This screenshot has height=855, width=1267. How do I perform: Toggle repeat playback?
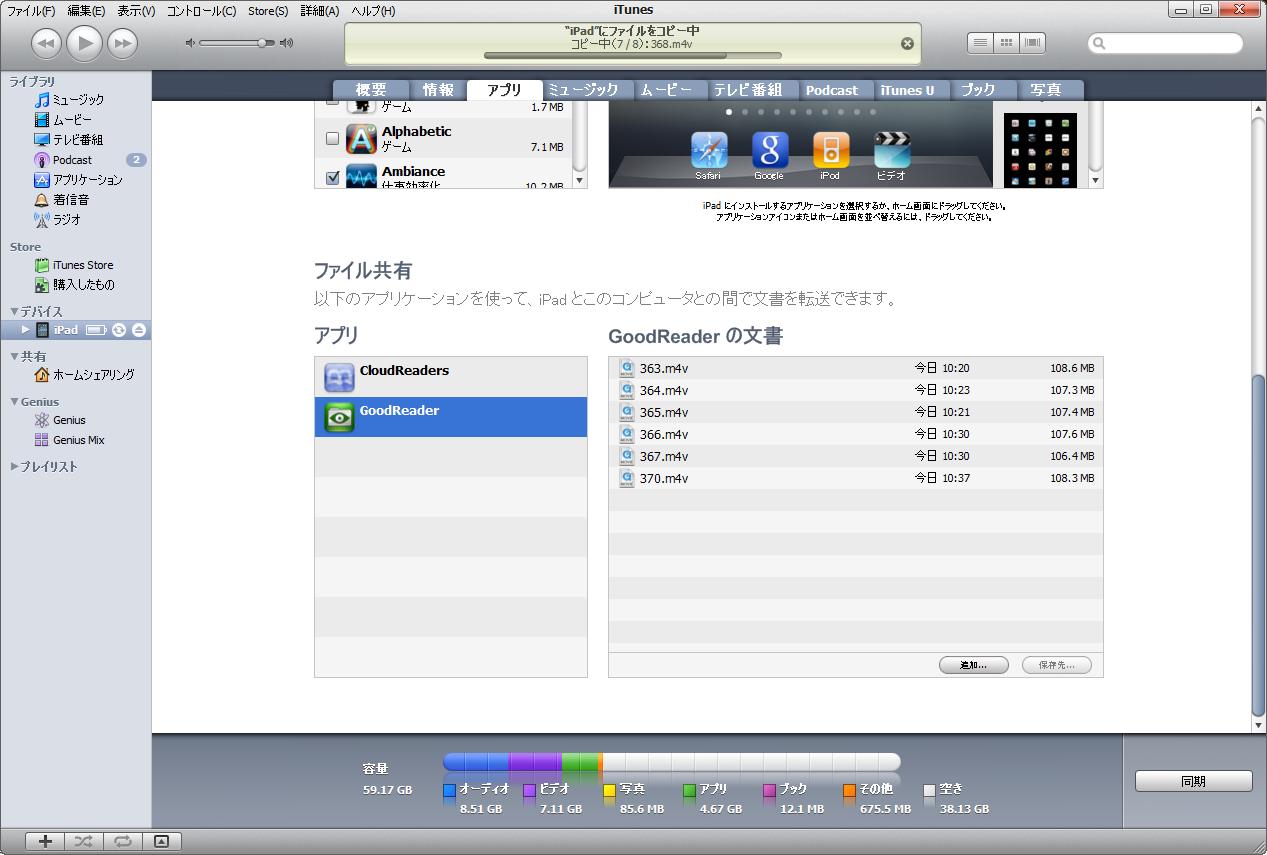pyautogui.click(x=122, y=842)
